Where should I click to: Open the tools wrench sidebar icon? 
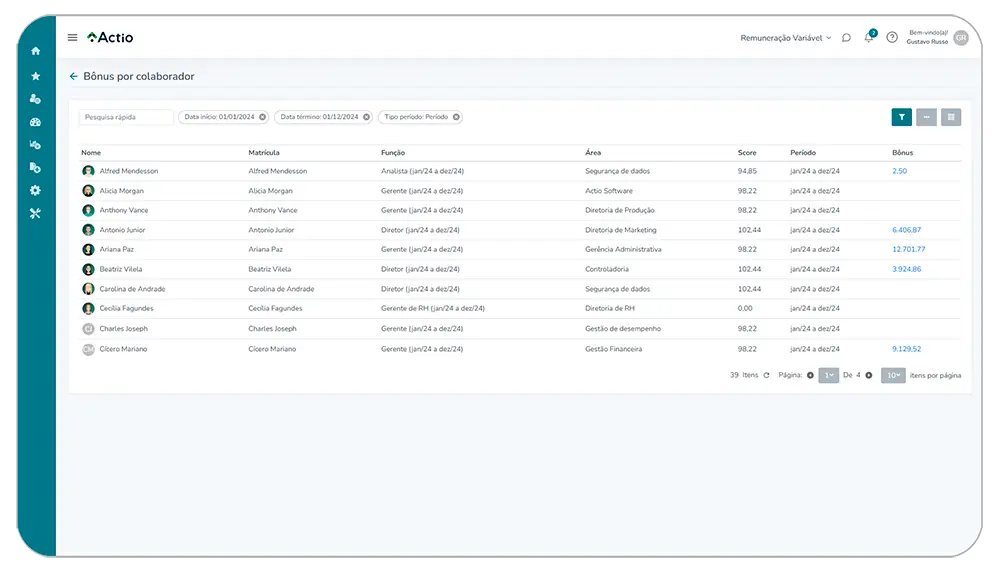pyautogui.click(x=36, y=213)
